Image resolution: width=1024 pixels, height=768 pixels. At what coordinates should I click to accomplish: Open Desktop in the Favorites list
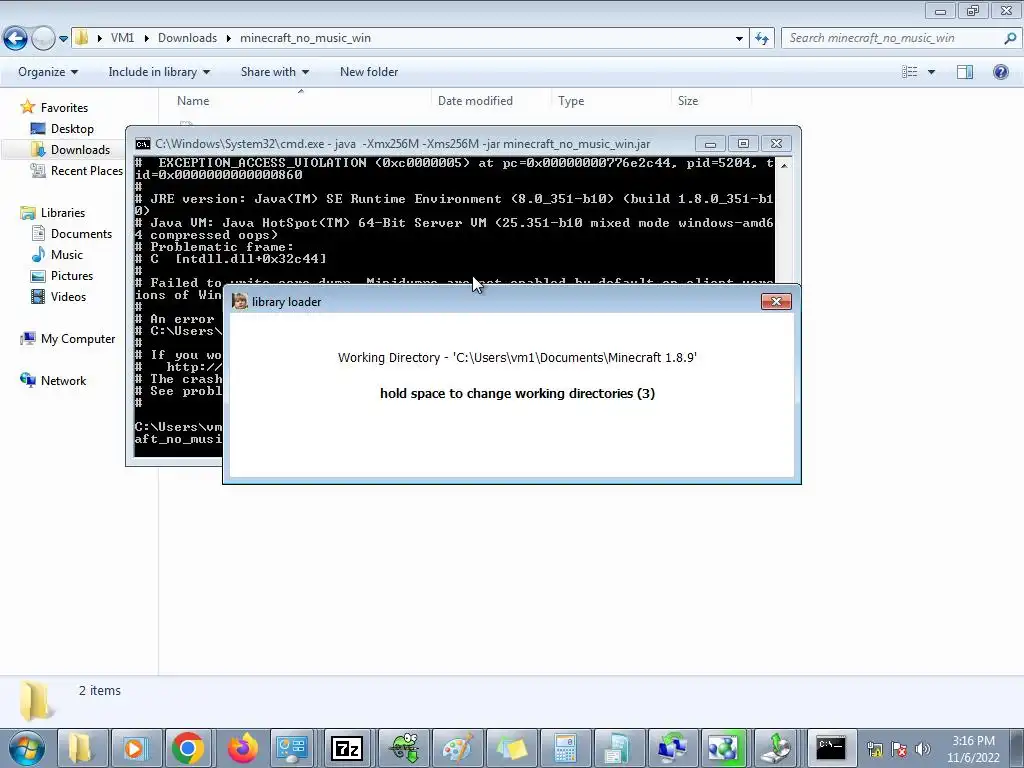pyautogui.click(x=72, y=129)
